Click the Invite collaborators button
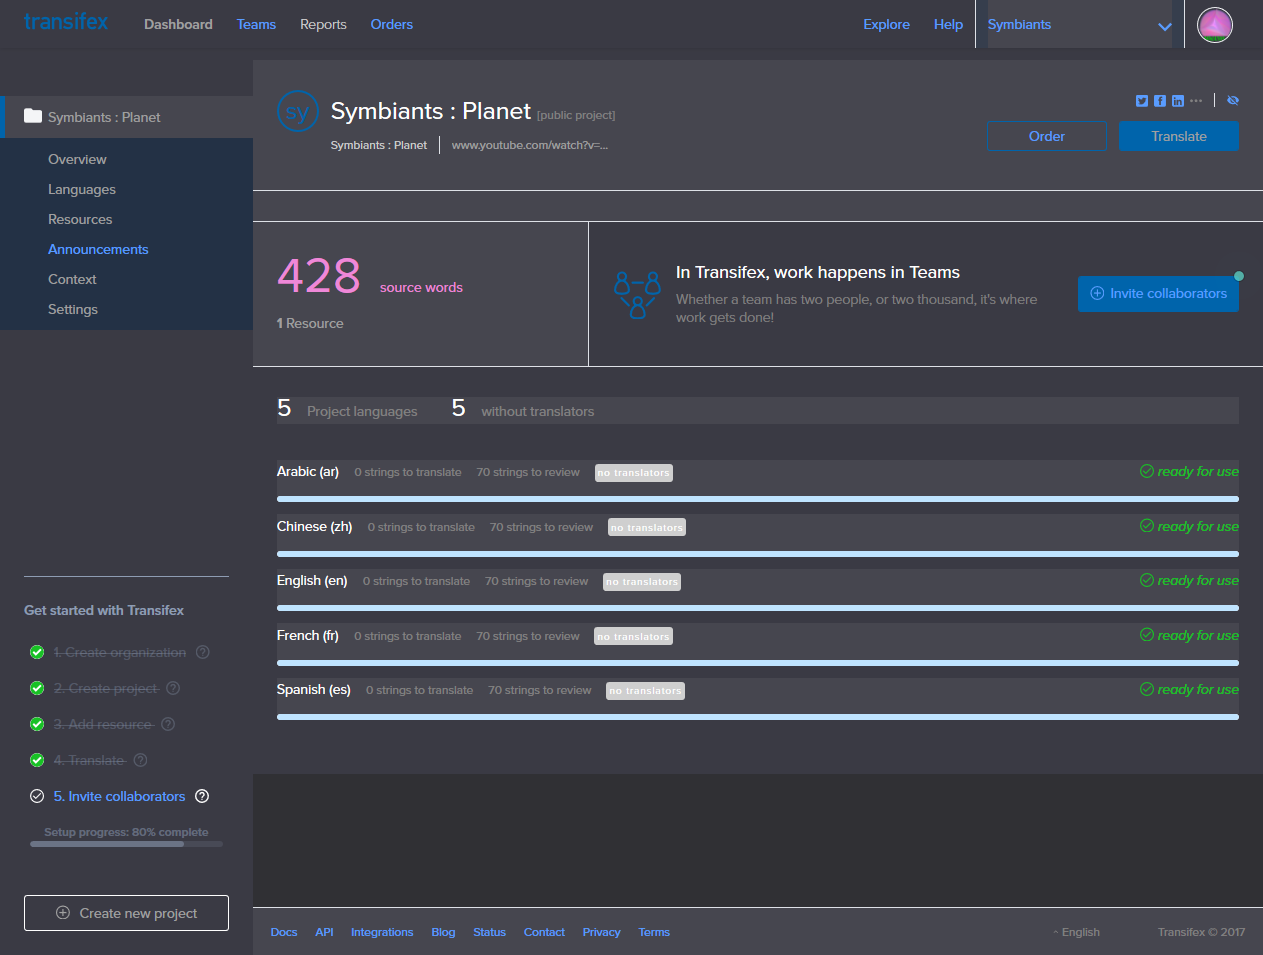Image resolution: width=1263 pixels, height=955 pixels. pos(1158,293)
